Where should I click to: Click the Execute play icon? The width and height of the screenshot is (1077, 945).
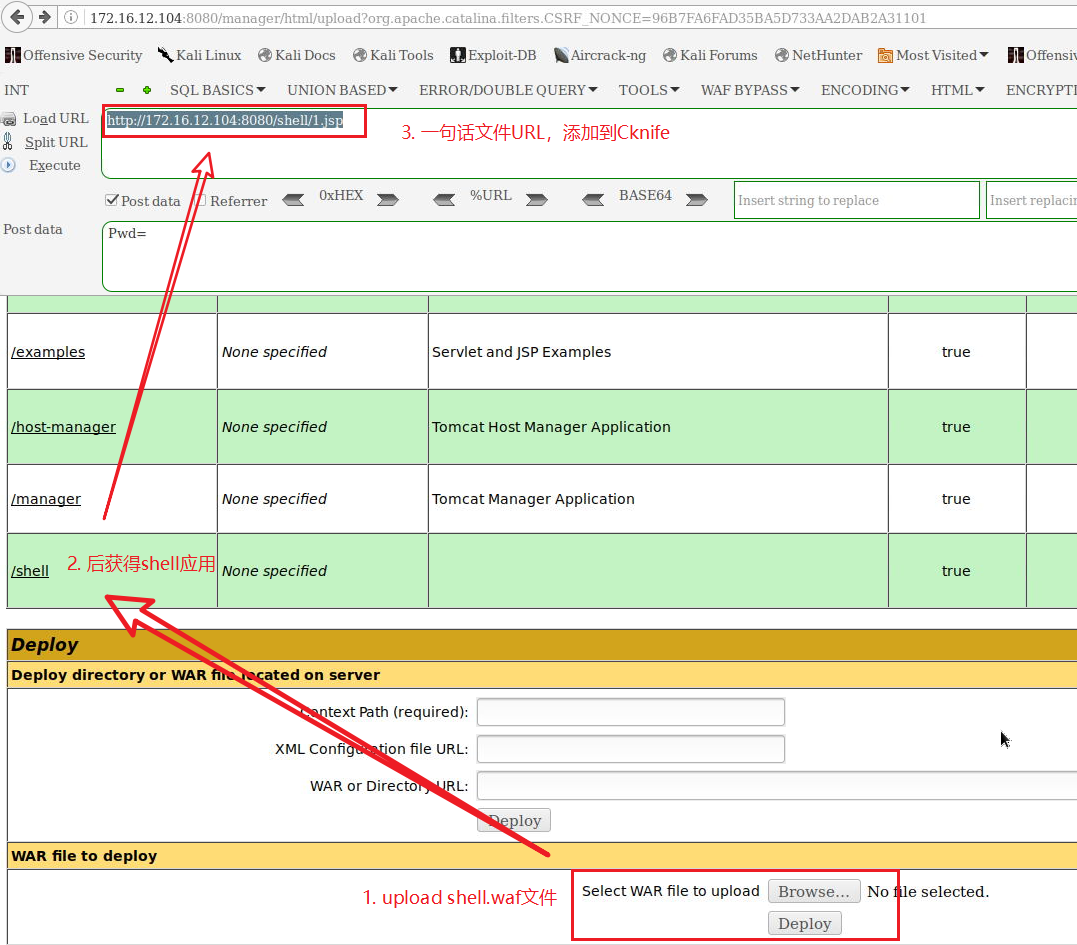[9, 165]
